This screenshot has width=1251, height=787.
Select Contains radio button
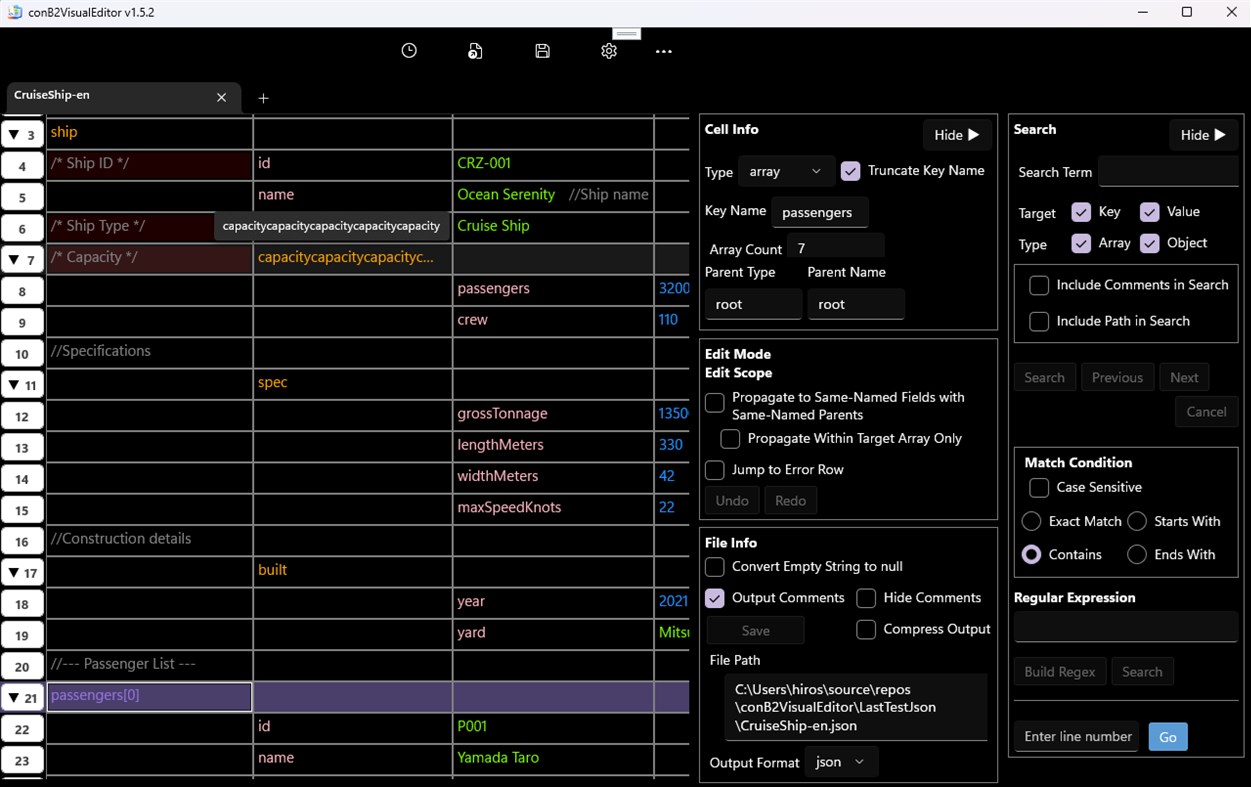(1031, 555)
